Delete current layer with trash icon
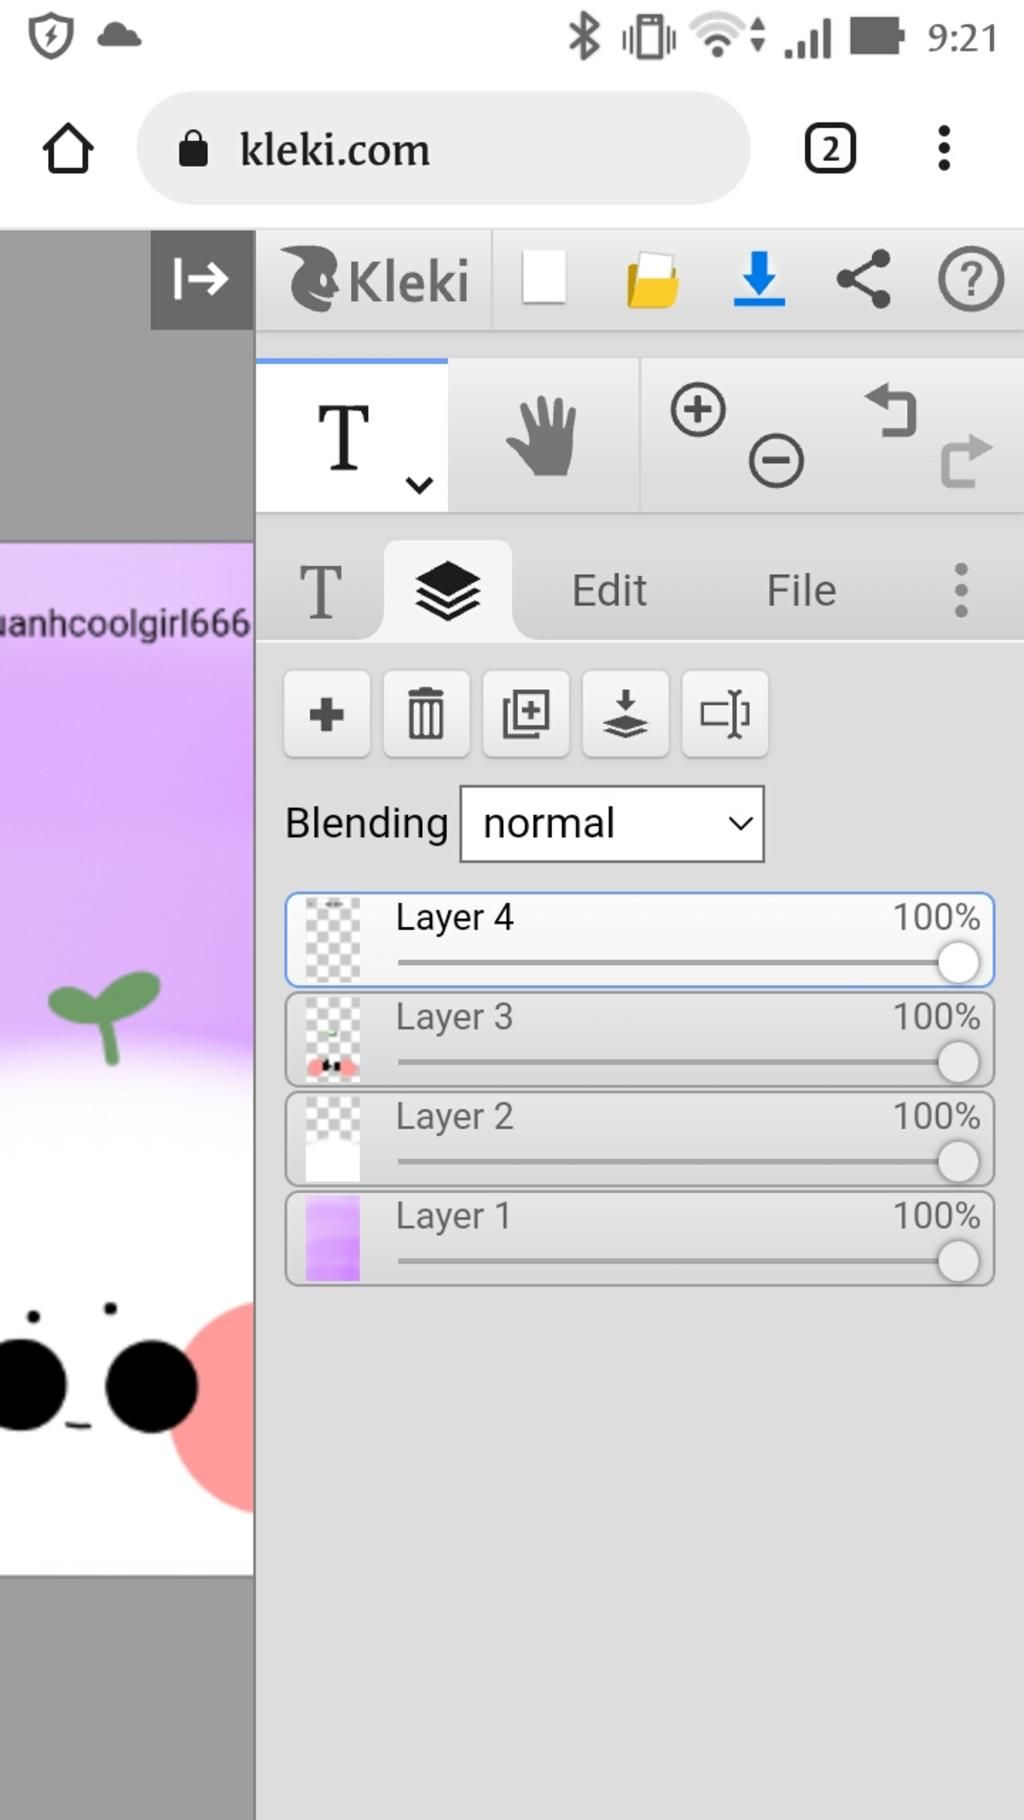This screenshot has height=1820, width=1024. coord(426,714)
